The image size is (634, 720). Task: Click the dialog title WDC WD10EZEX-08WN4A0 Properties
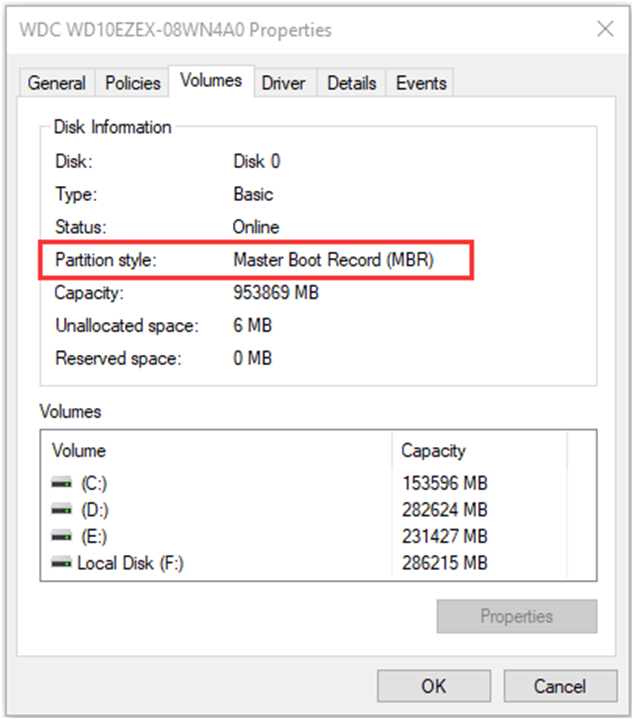[175, 30]
